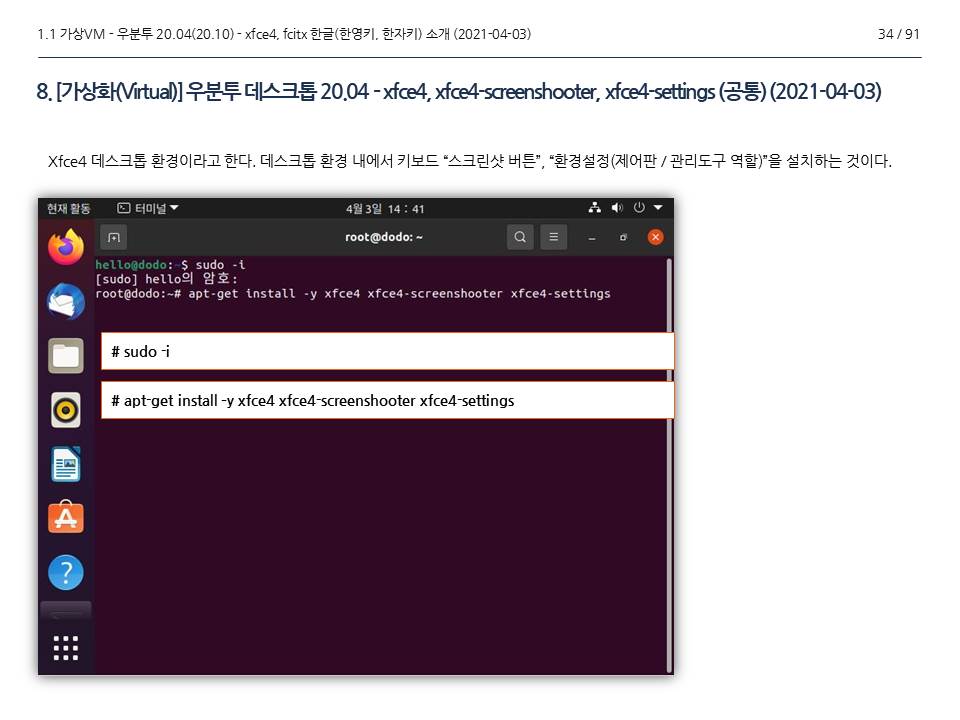
Task: Open a new terminal tab button
Action: 114,238
